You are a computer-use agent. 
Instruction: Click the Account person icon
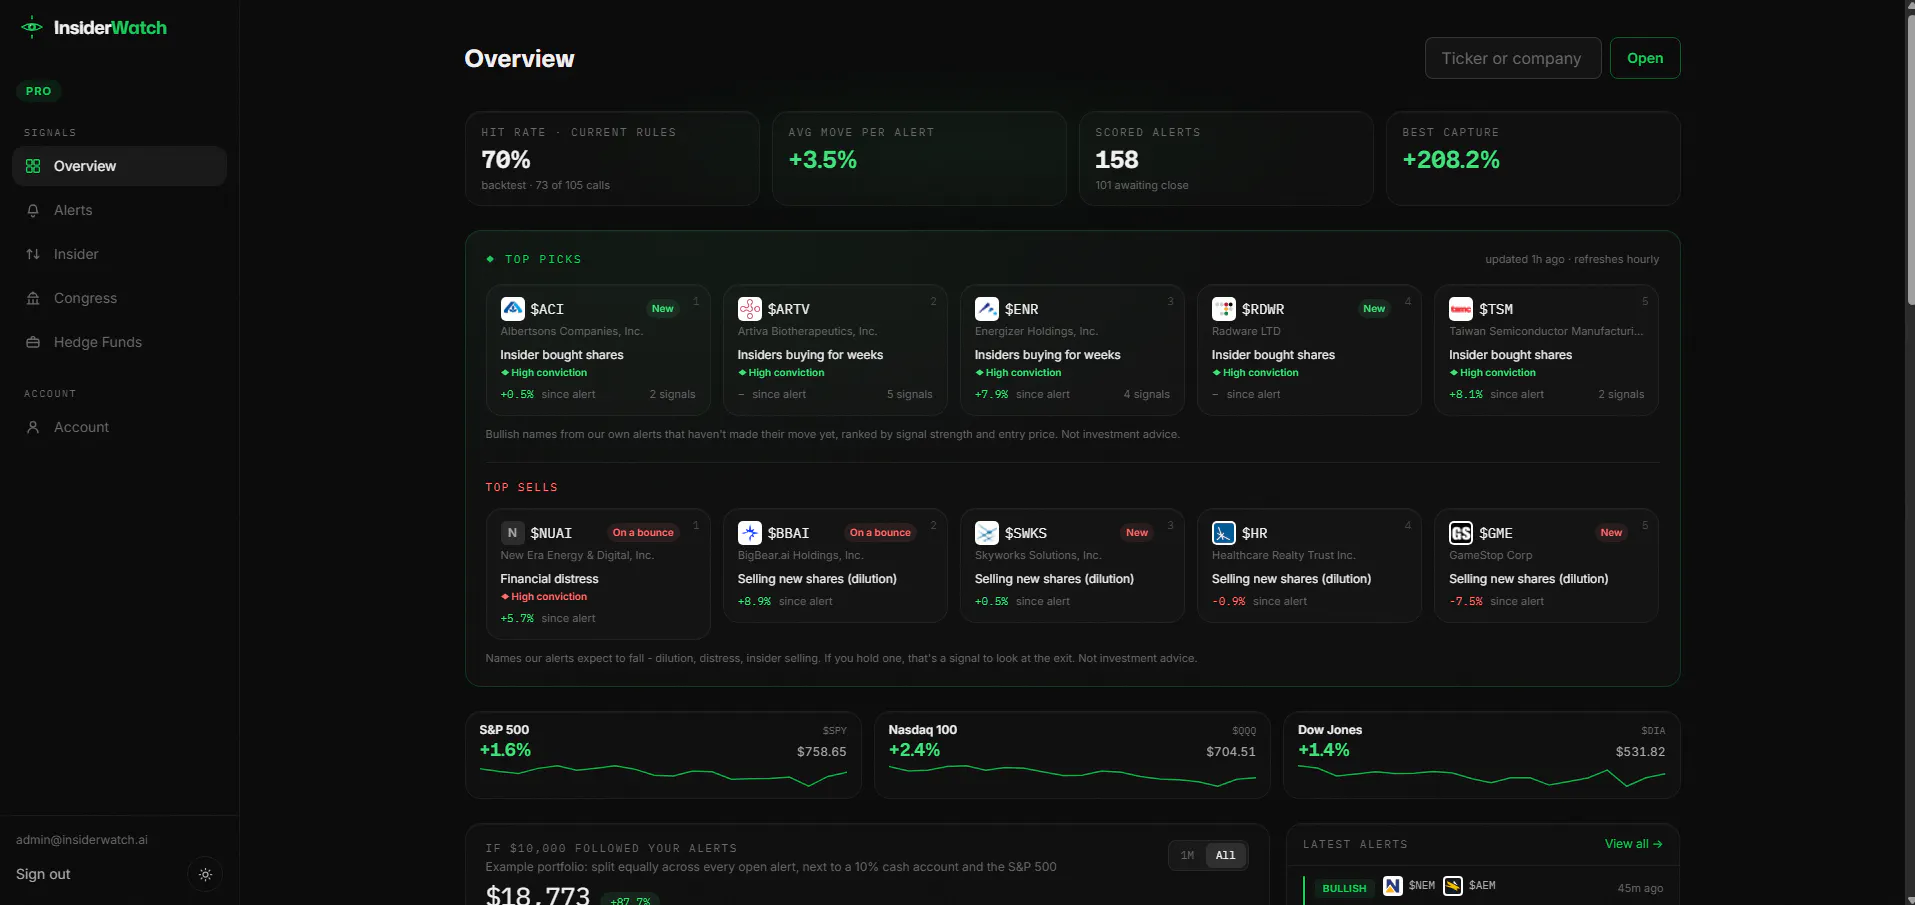tap(33, 427)
